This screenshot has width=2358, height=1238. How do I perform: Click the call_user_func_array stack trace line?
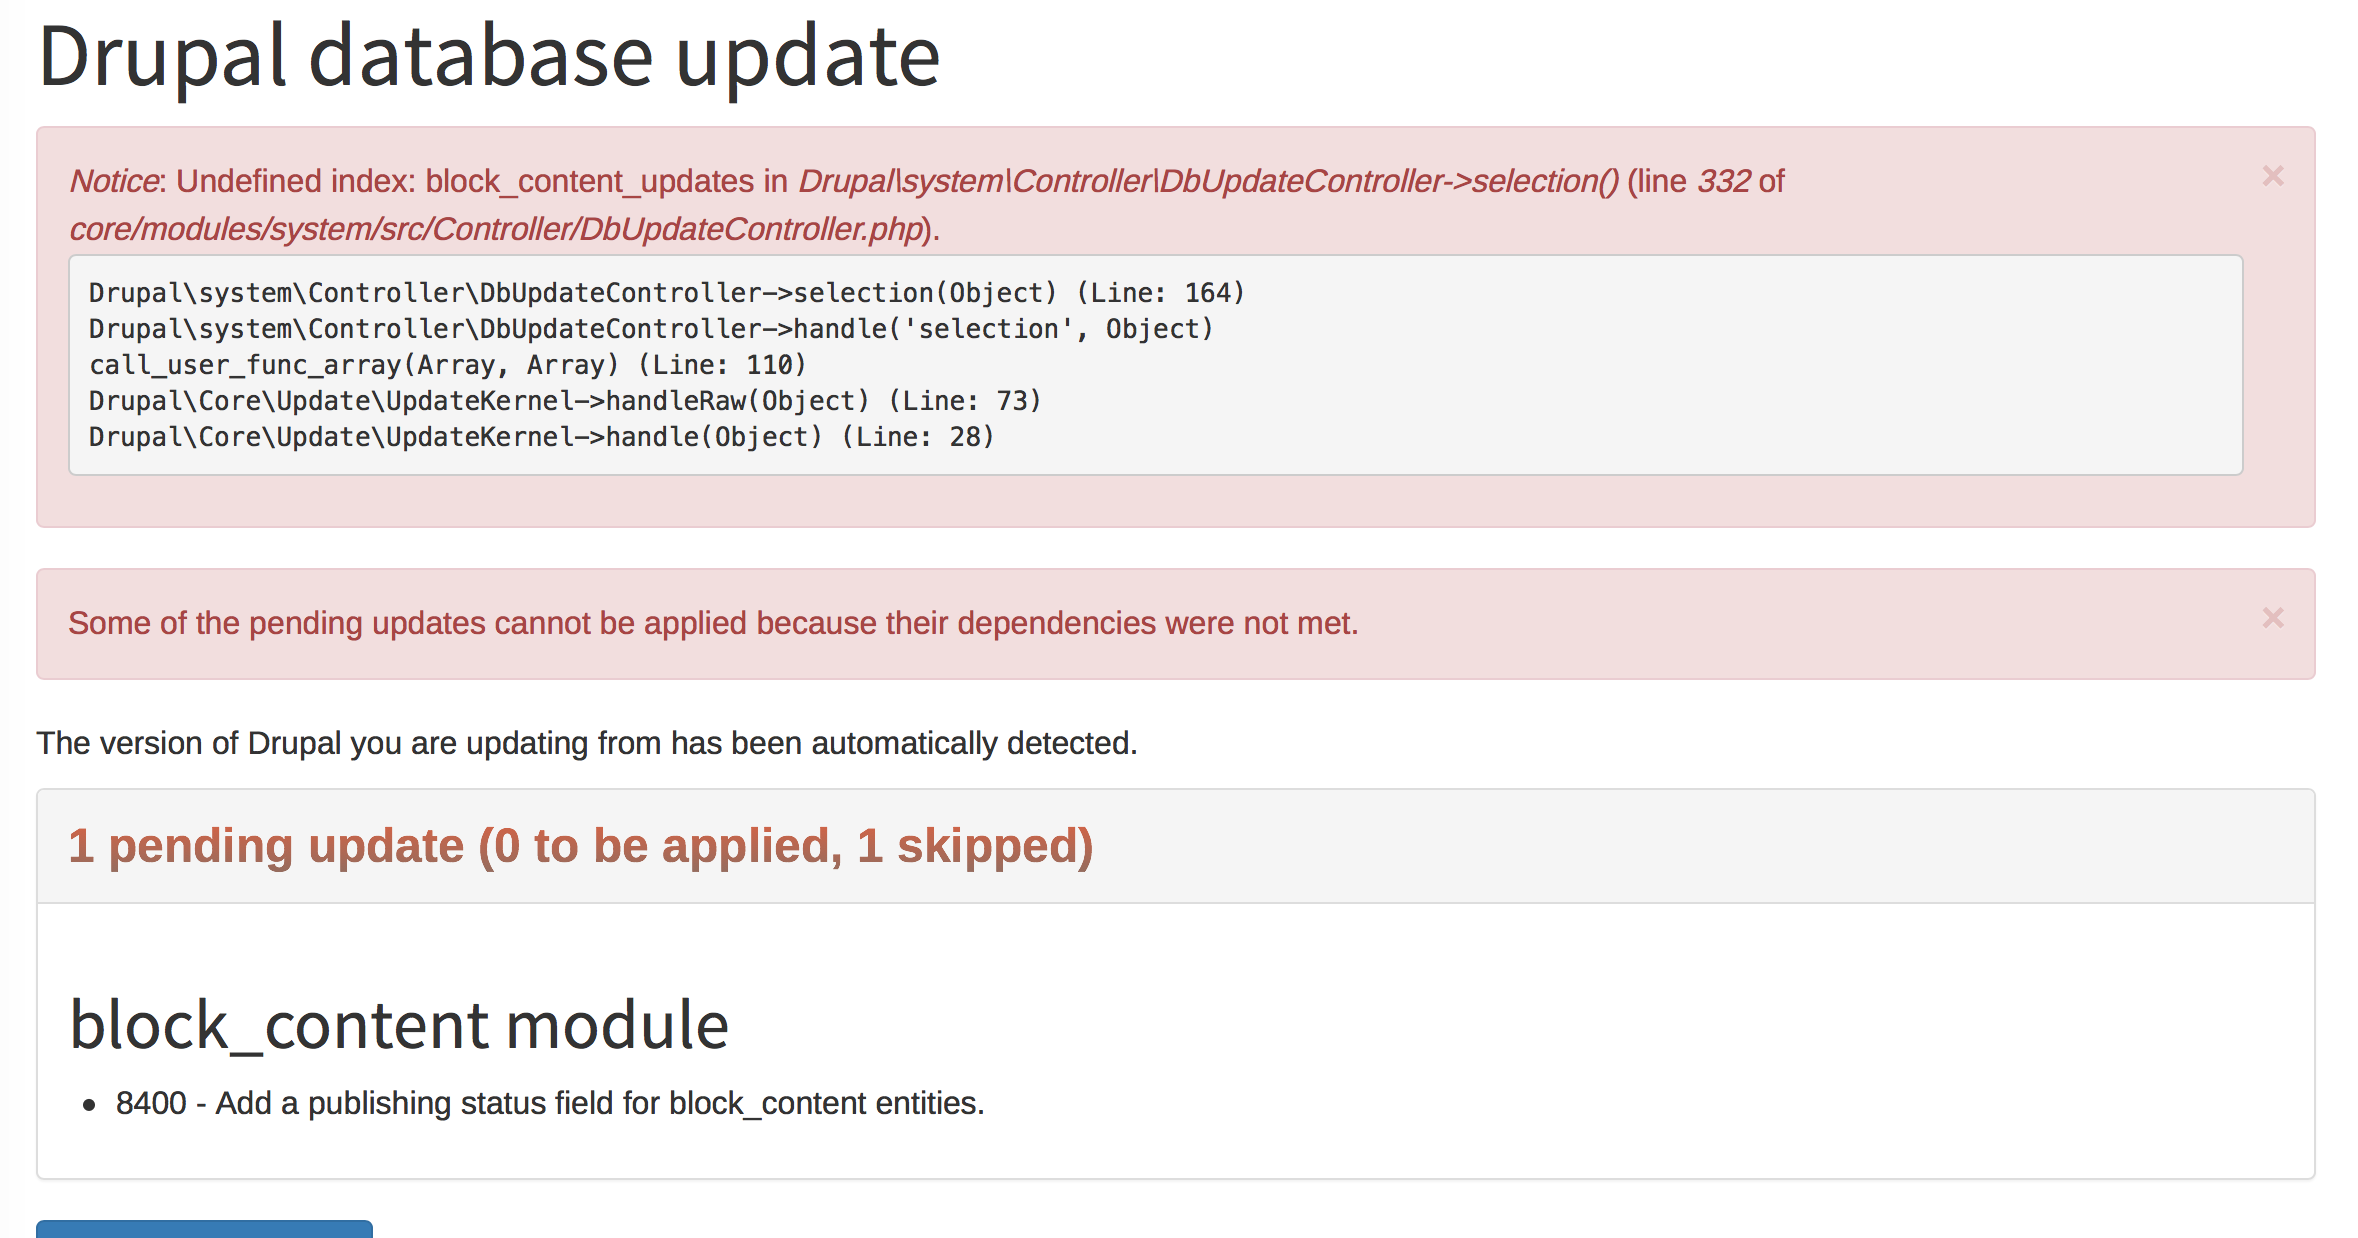click(447, 365)
